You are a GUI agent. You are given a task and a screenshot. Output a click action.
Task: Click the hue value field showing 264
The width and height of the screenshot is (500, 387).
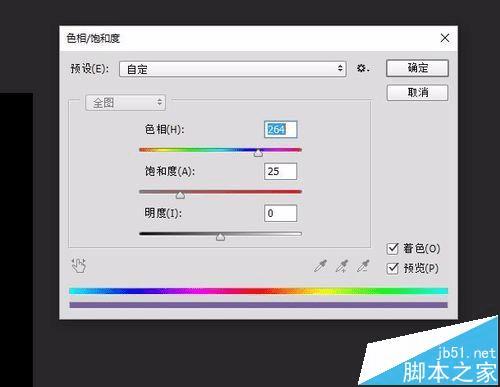pyautogui.click(x=280, y=129)
